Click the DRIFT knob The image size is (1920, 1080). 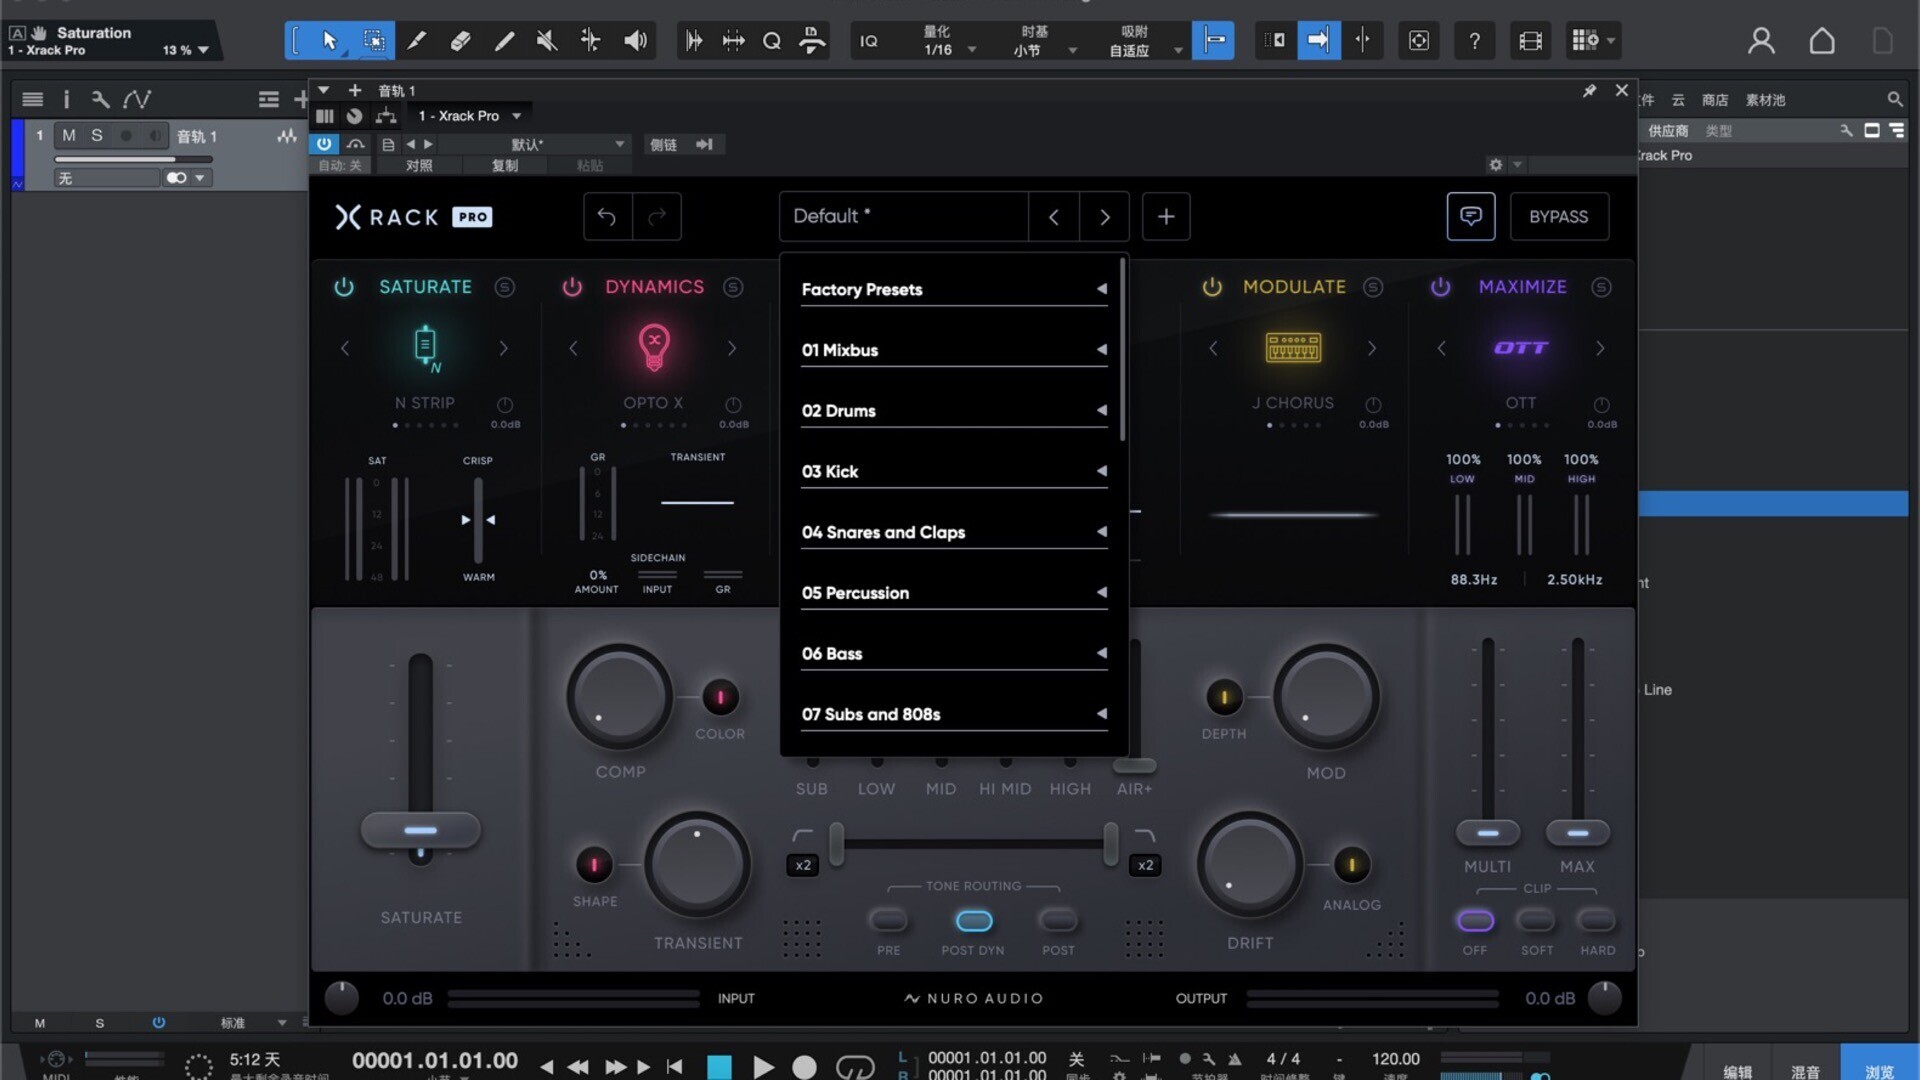pos(1250,865)
